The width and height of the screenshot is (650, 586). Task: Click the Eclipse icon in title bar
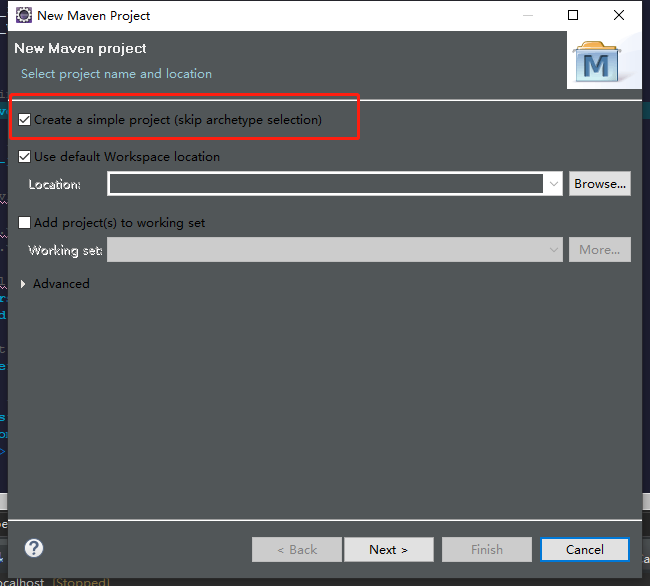click(24, 15)
